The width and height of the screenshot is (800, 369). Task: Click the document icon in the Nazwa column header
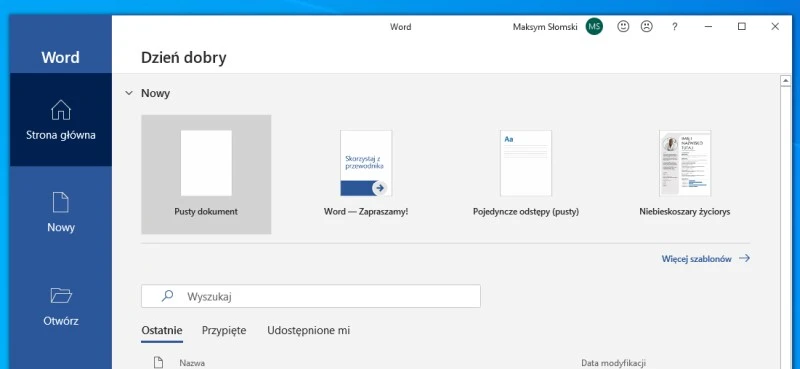pos(159,362)
